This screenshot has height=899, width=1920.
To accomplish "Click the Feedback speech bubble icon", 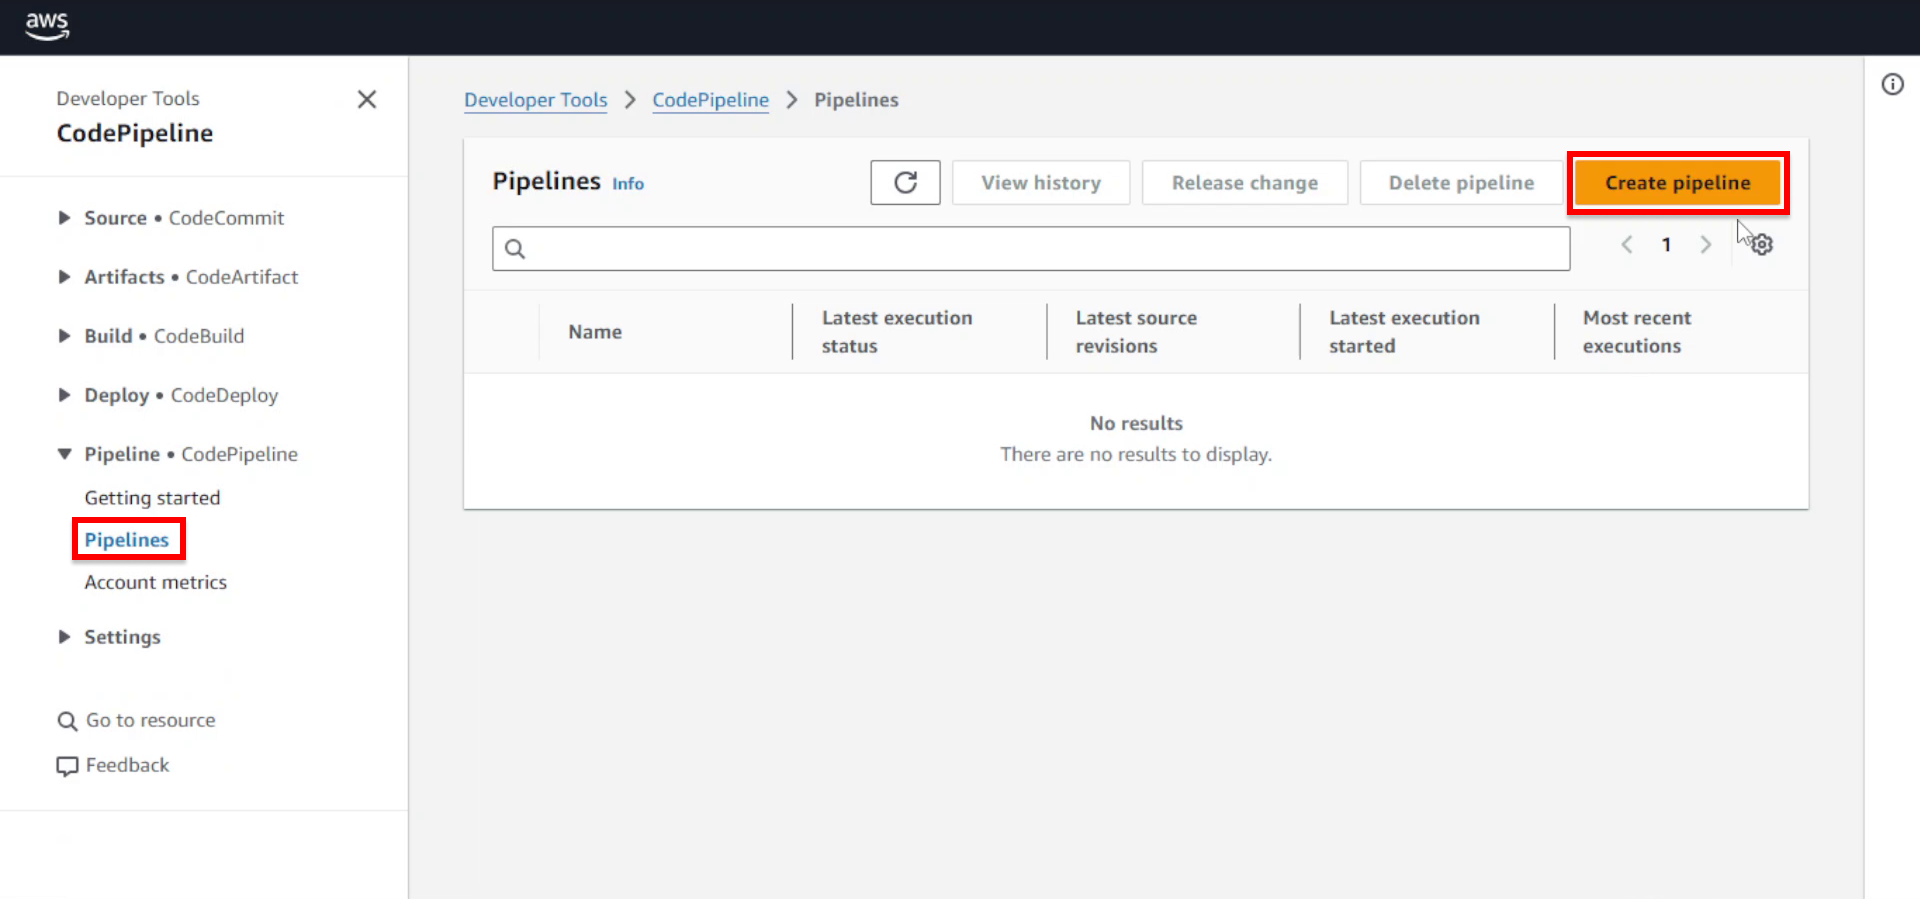I will tap(67, 766).
